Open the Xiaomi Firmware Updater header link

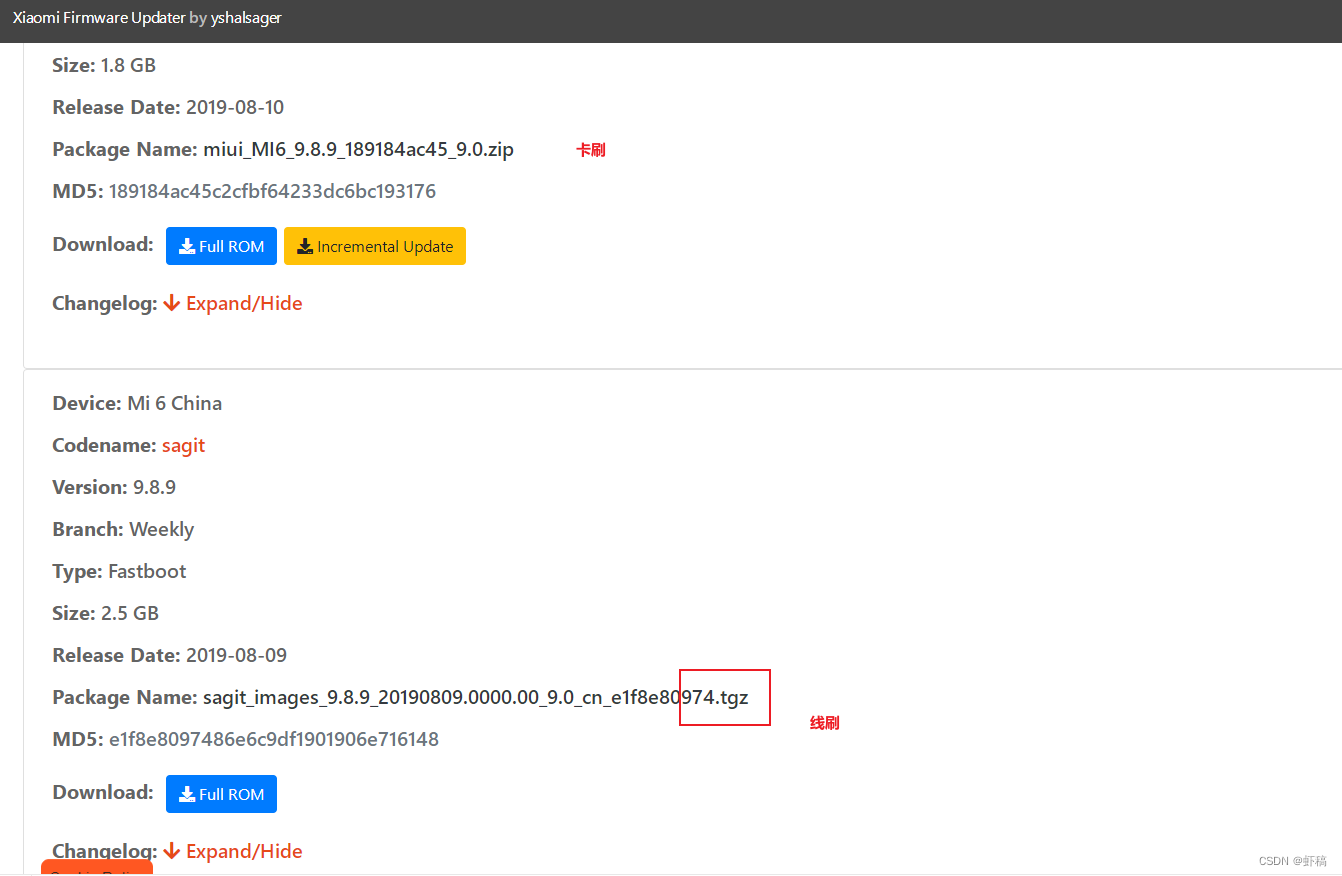[99, 18]
